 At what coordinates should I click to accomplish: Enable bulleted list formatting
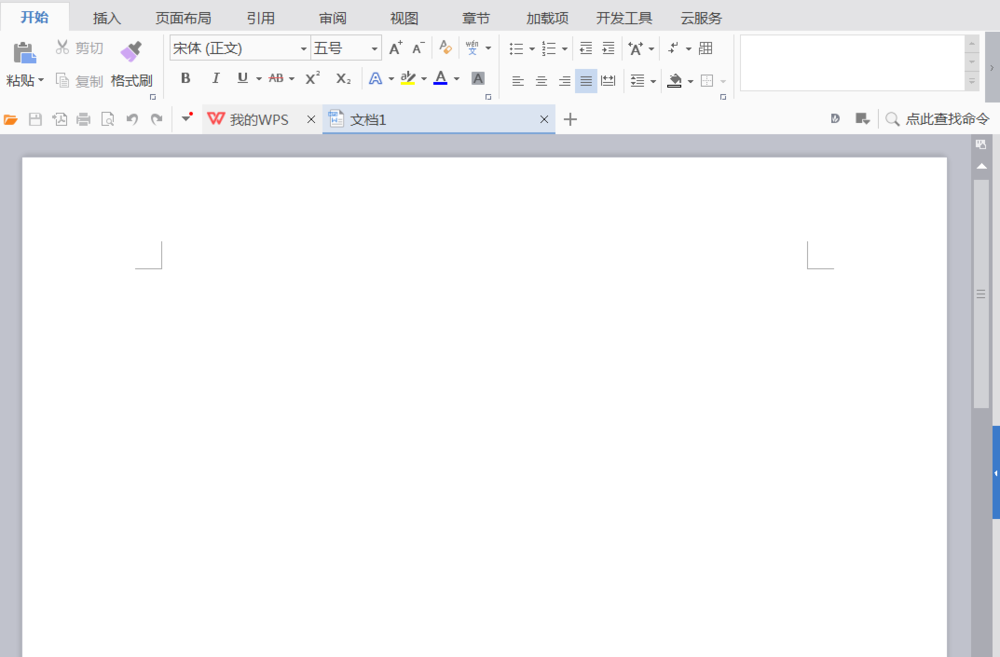click(514, 47)
